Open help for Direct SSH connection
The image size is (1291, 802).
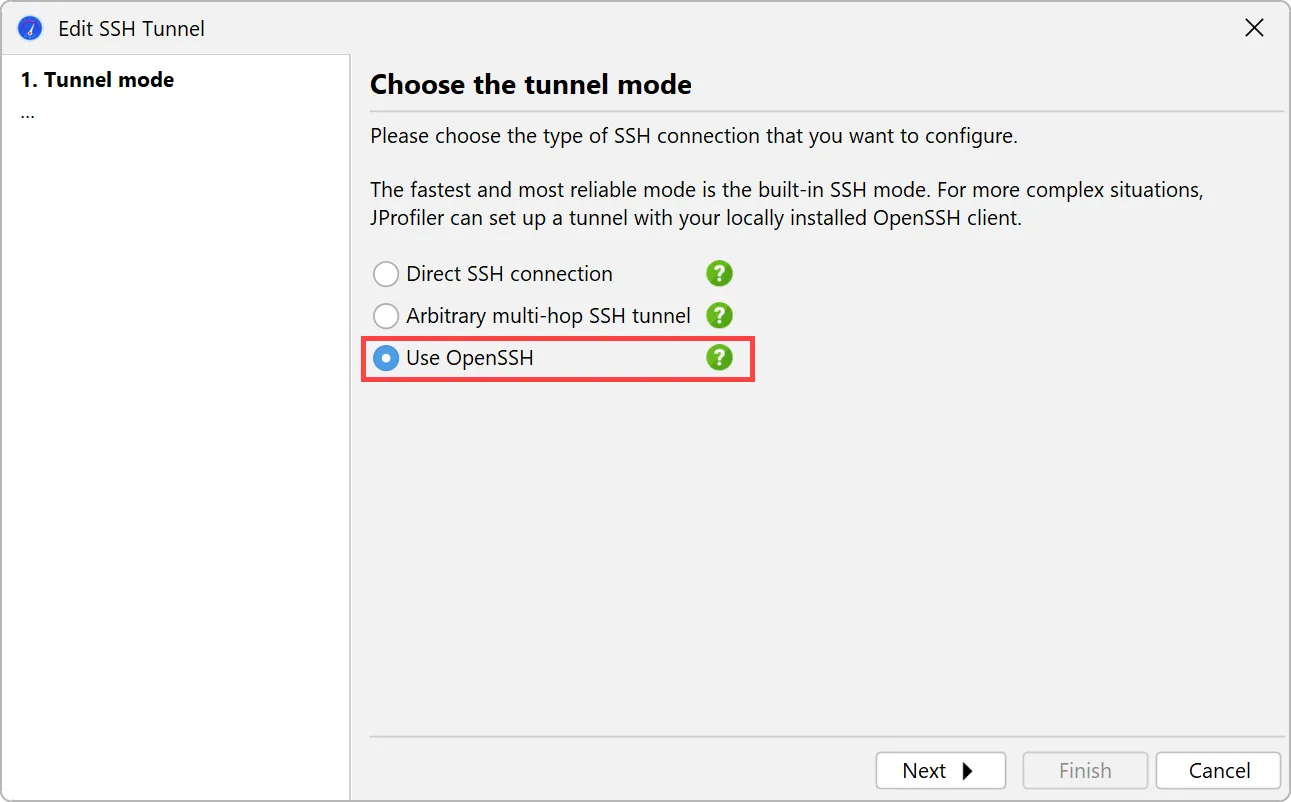click(x=719, y=273)
